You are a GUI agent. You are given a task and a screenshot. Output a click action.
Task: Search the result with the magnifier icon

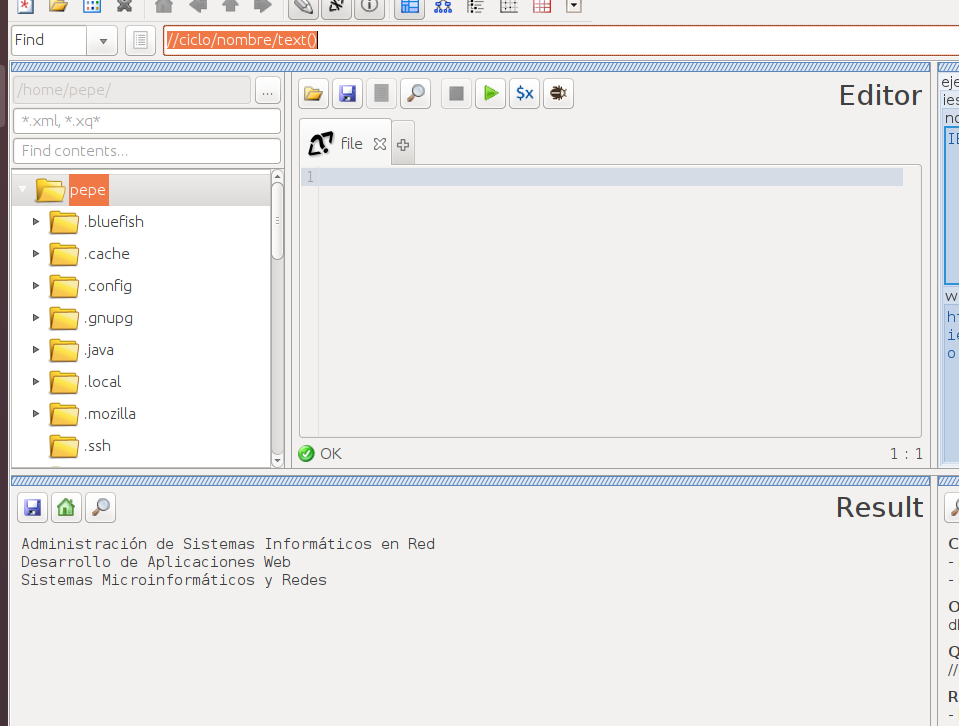point(100,508)
